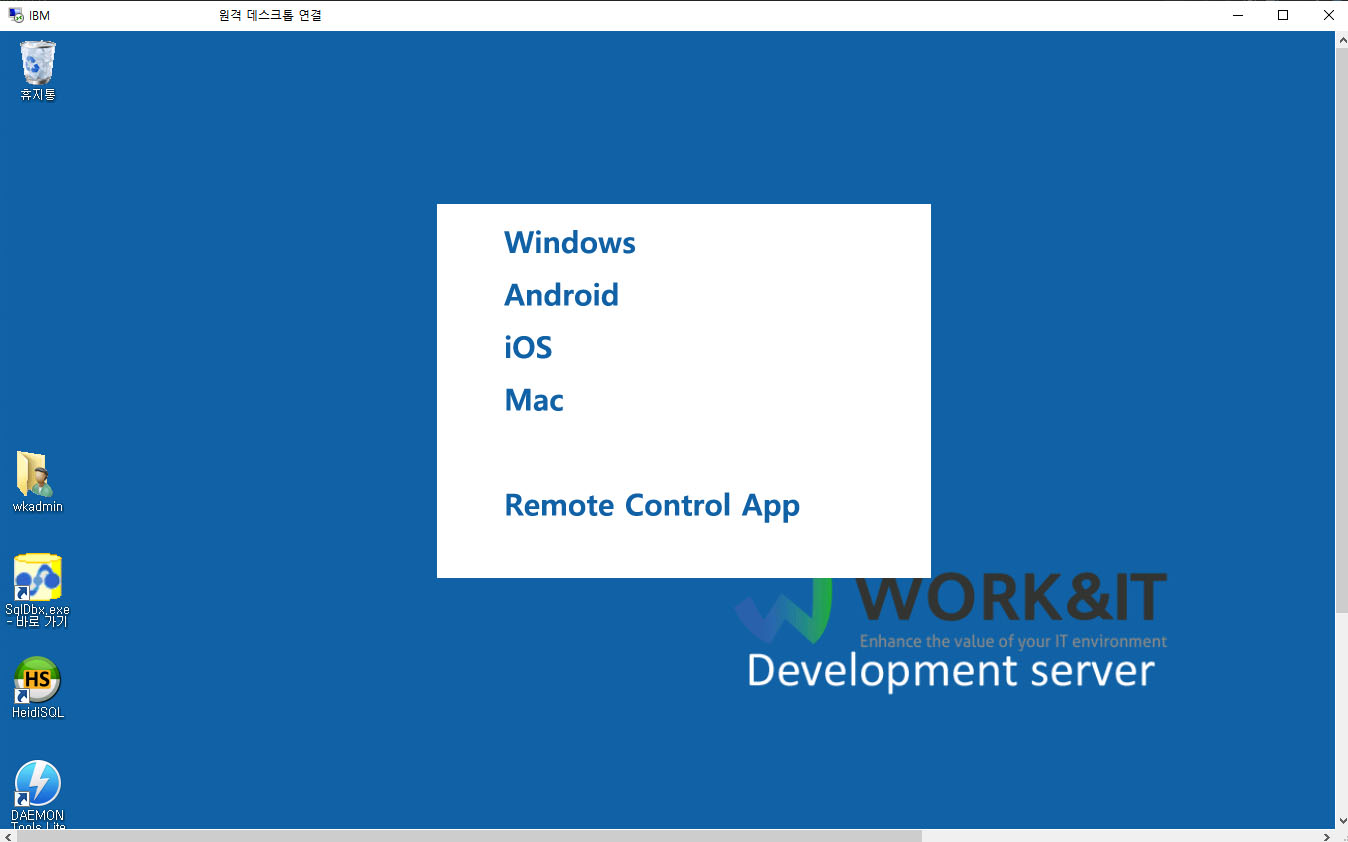The height and width of the screenshot is (842, 1348).
Task: Click the horizontal scrollbar left arrow
Action: pos(7,835)
